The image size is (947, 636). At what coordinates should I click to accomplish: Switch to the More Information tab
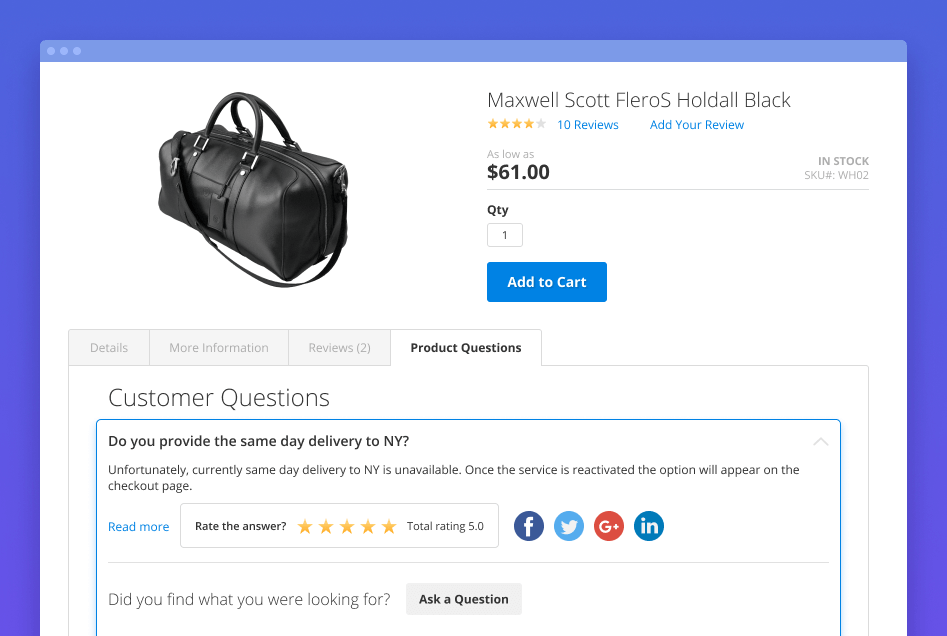click(x=219, y=347)
